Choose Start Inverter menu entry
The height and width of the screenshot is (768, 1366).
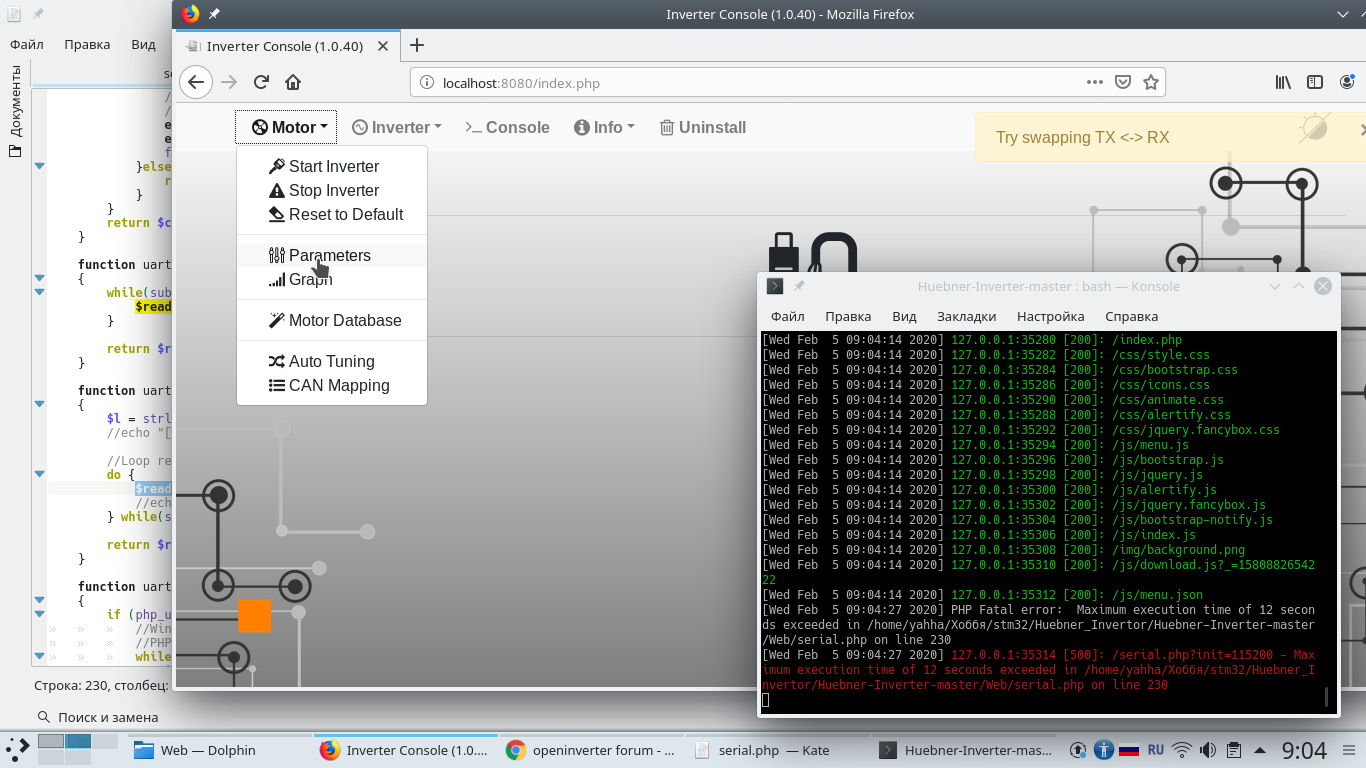pos(333,166)
